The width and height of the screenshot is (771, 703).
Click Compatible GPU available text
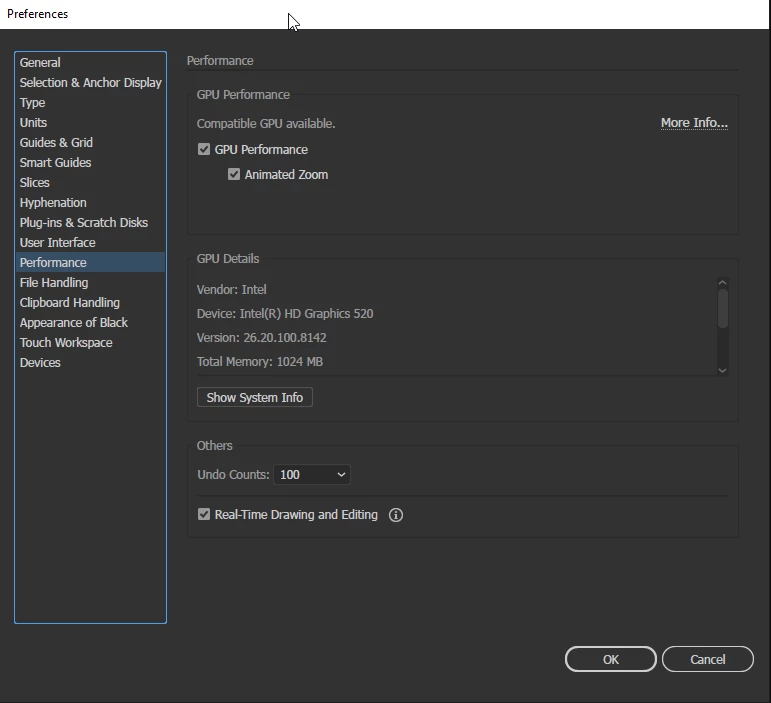pos(266,123)
